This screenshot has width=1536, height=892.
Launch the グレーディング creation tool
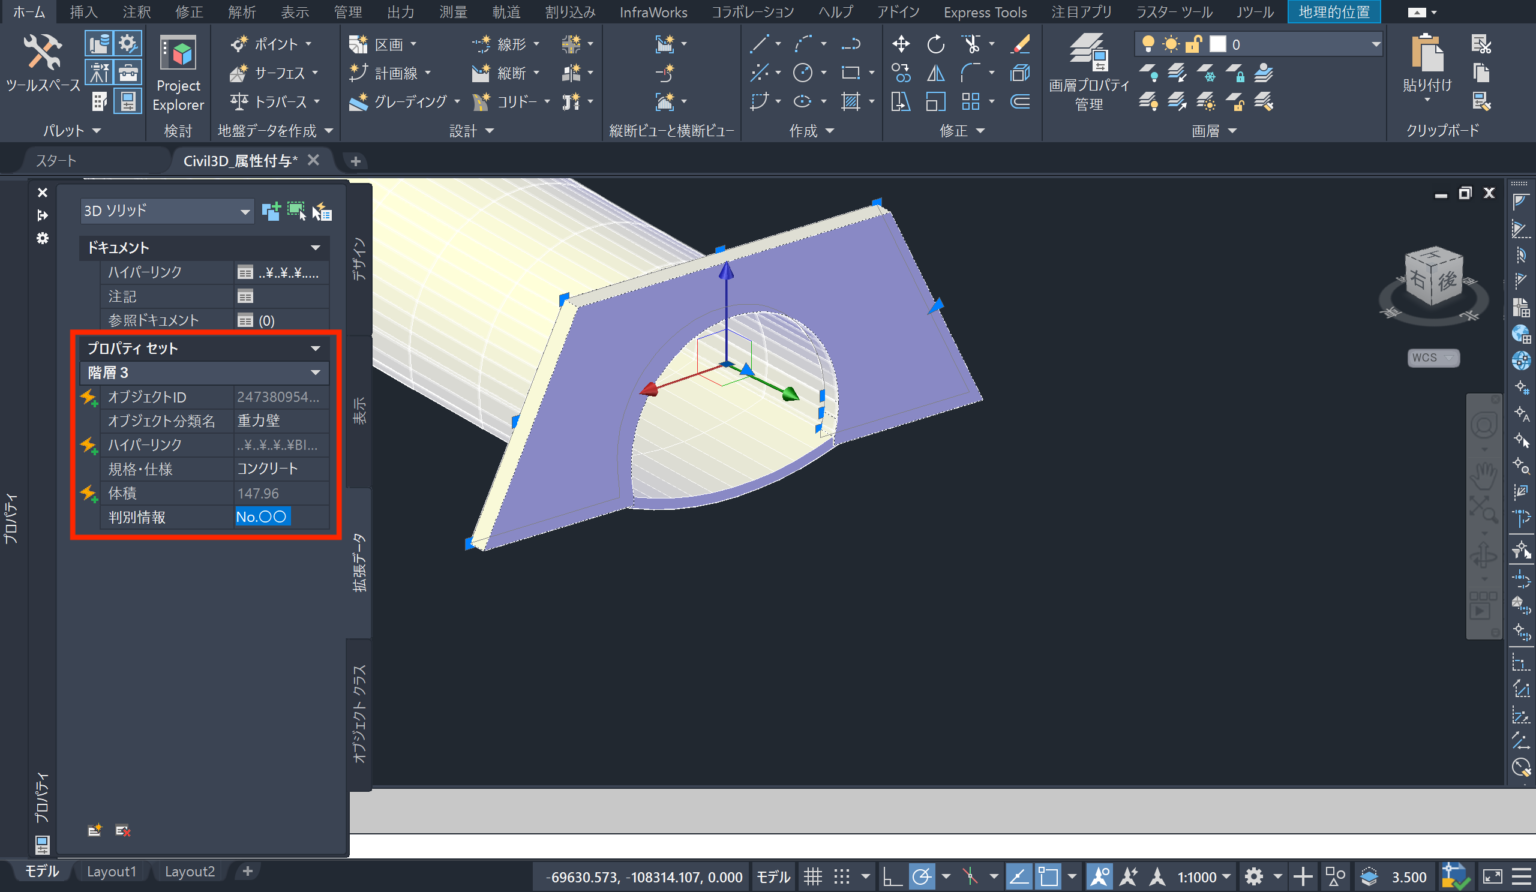tap(398, 101)
